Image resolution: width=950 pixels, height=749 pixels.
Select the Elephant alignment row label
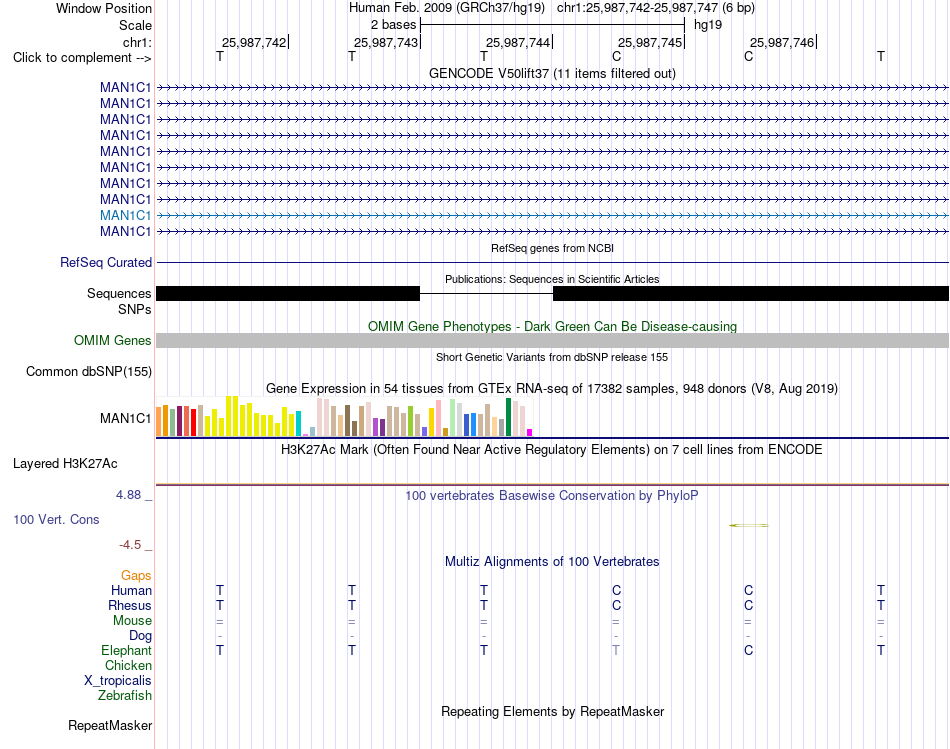tap(126, 650)
